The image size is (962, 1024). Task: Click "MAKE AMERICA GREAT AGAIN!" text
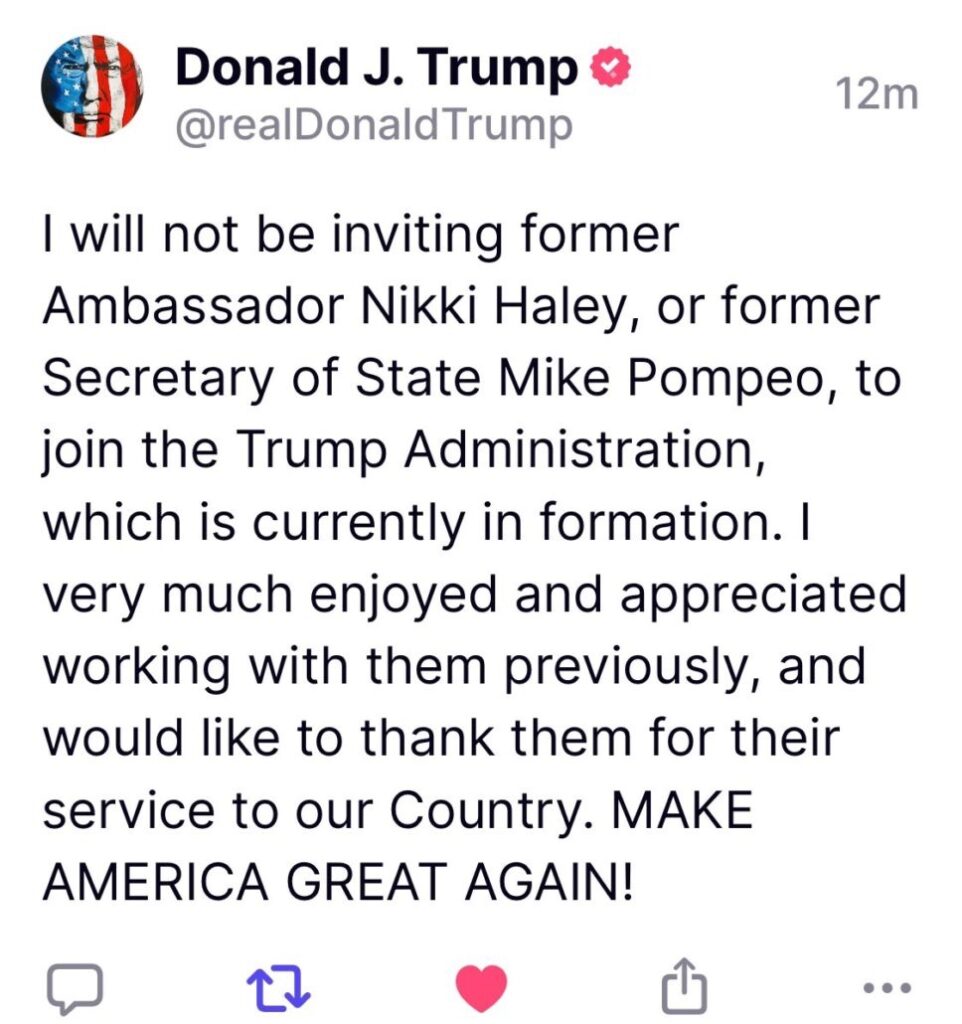point(340,882)
